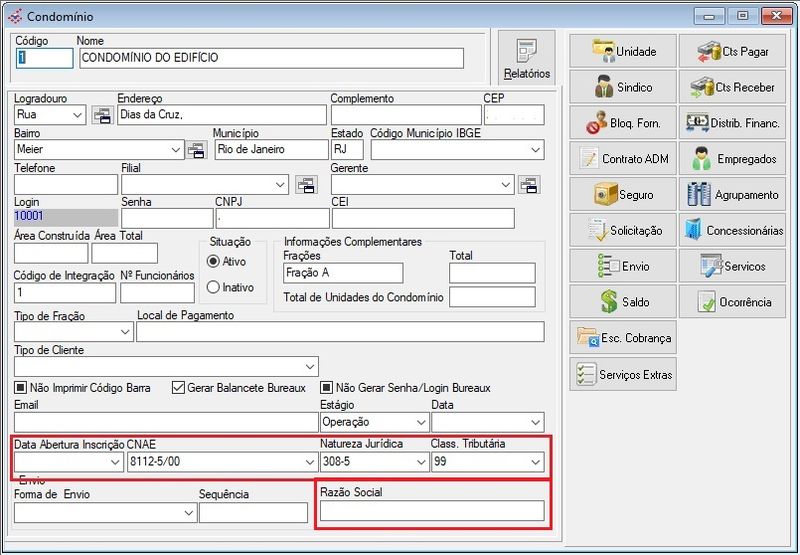Expand the CNAE dropdown
Screen dimensions: 800x555
310,462
